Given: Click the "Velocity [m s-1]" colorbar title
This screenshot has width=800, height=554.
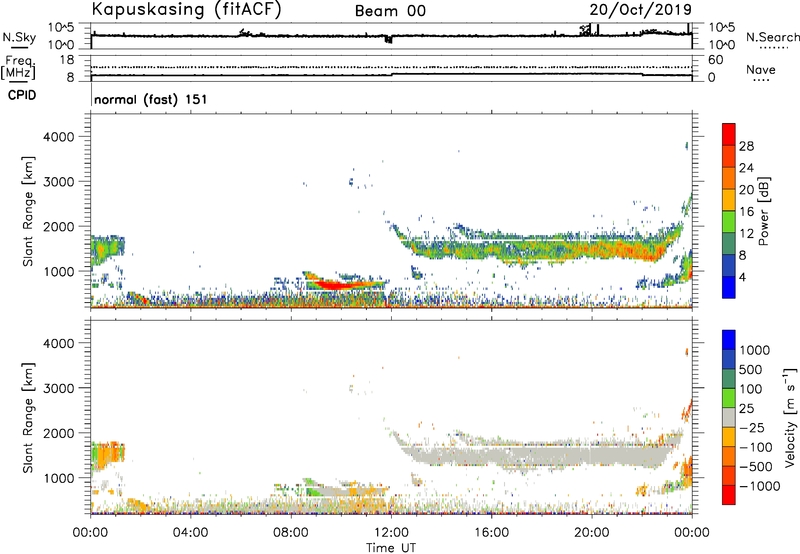Looking at the screenshot, I should (790, 417).
